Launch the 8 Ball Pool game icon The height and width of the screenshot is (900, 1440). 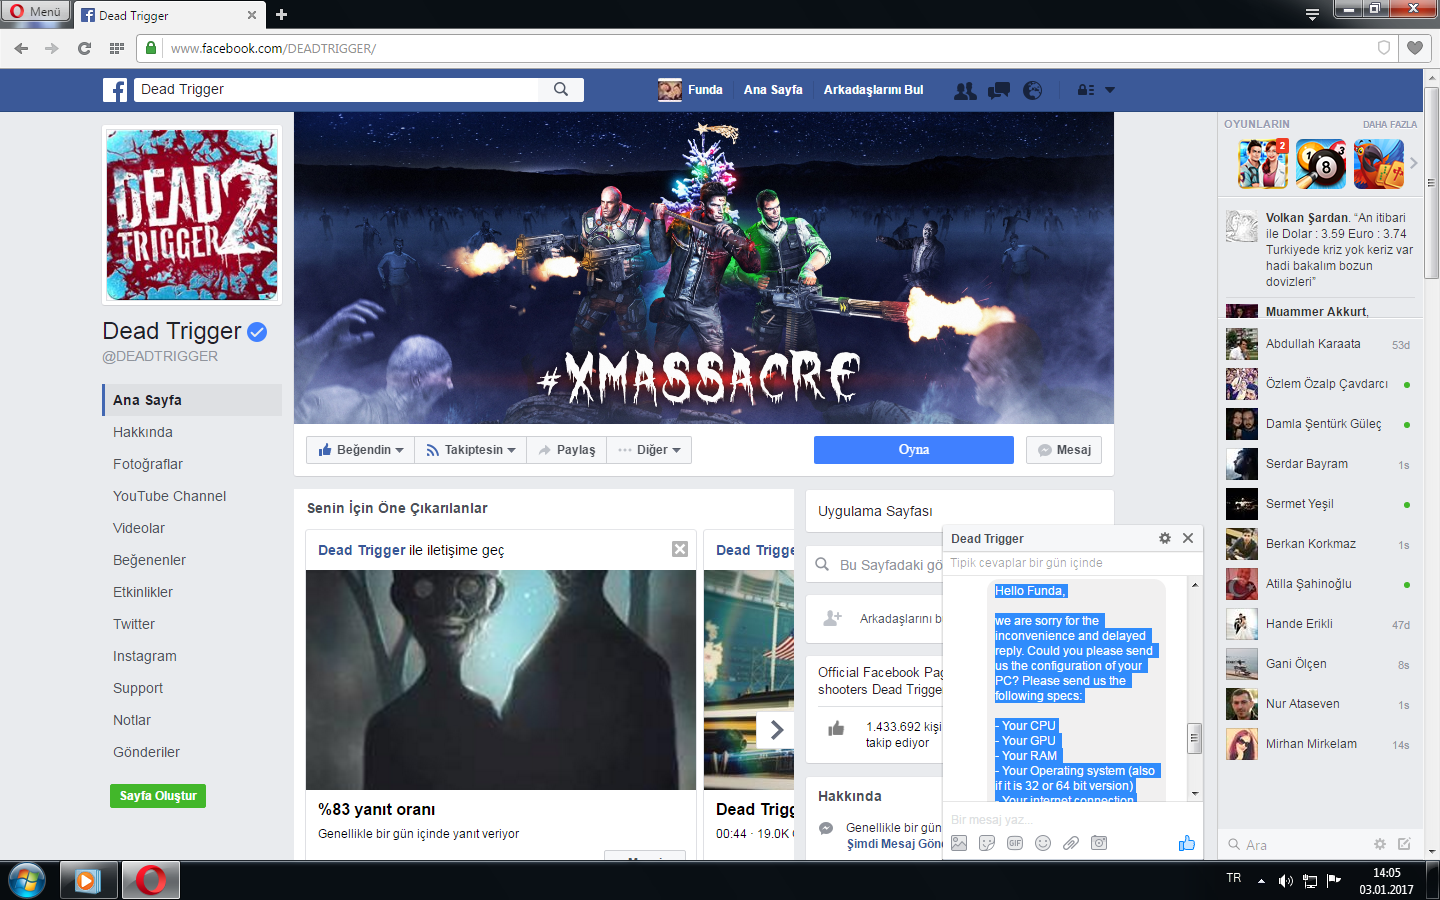[1321, 164]
